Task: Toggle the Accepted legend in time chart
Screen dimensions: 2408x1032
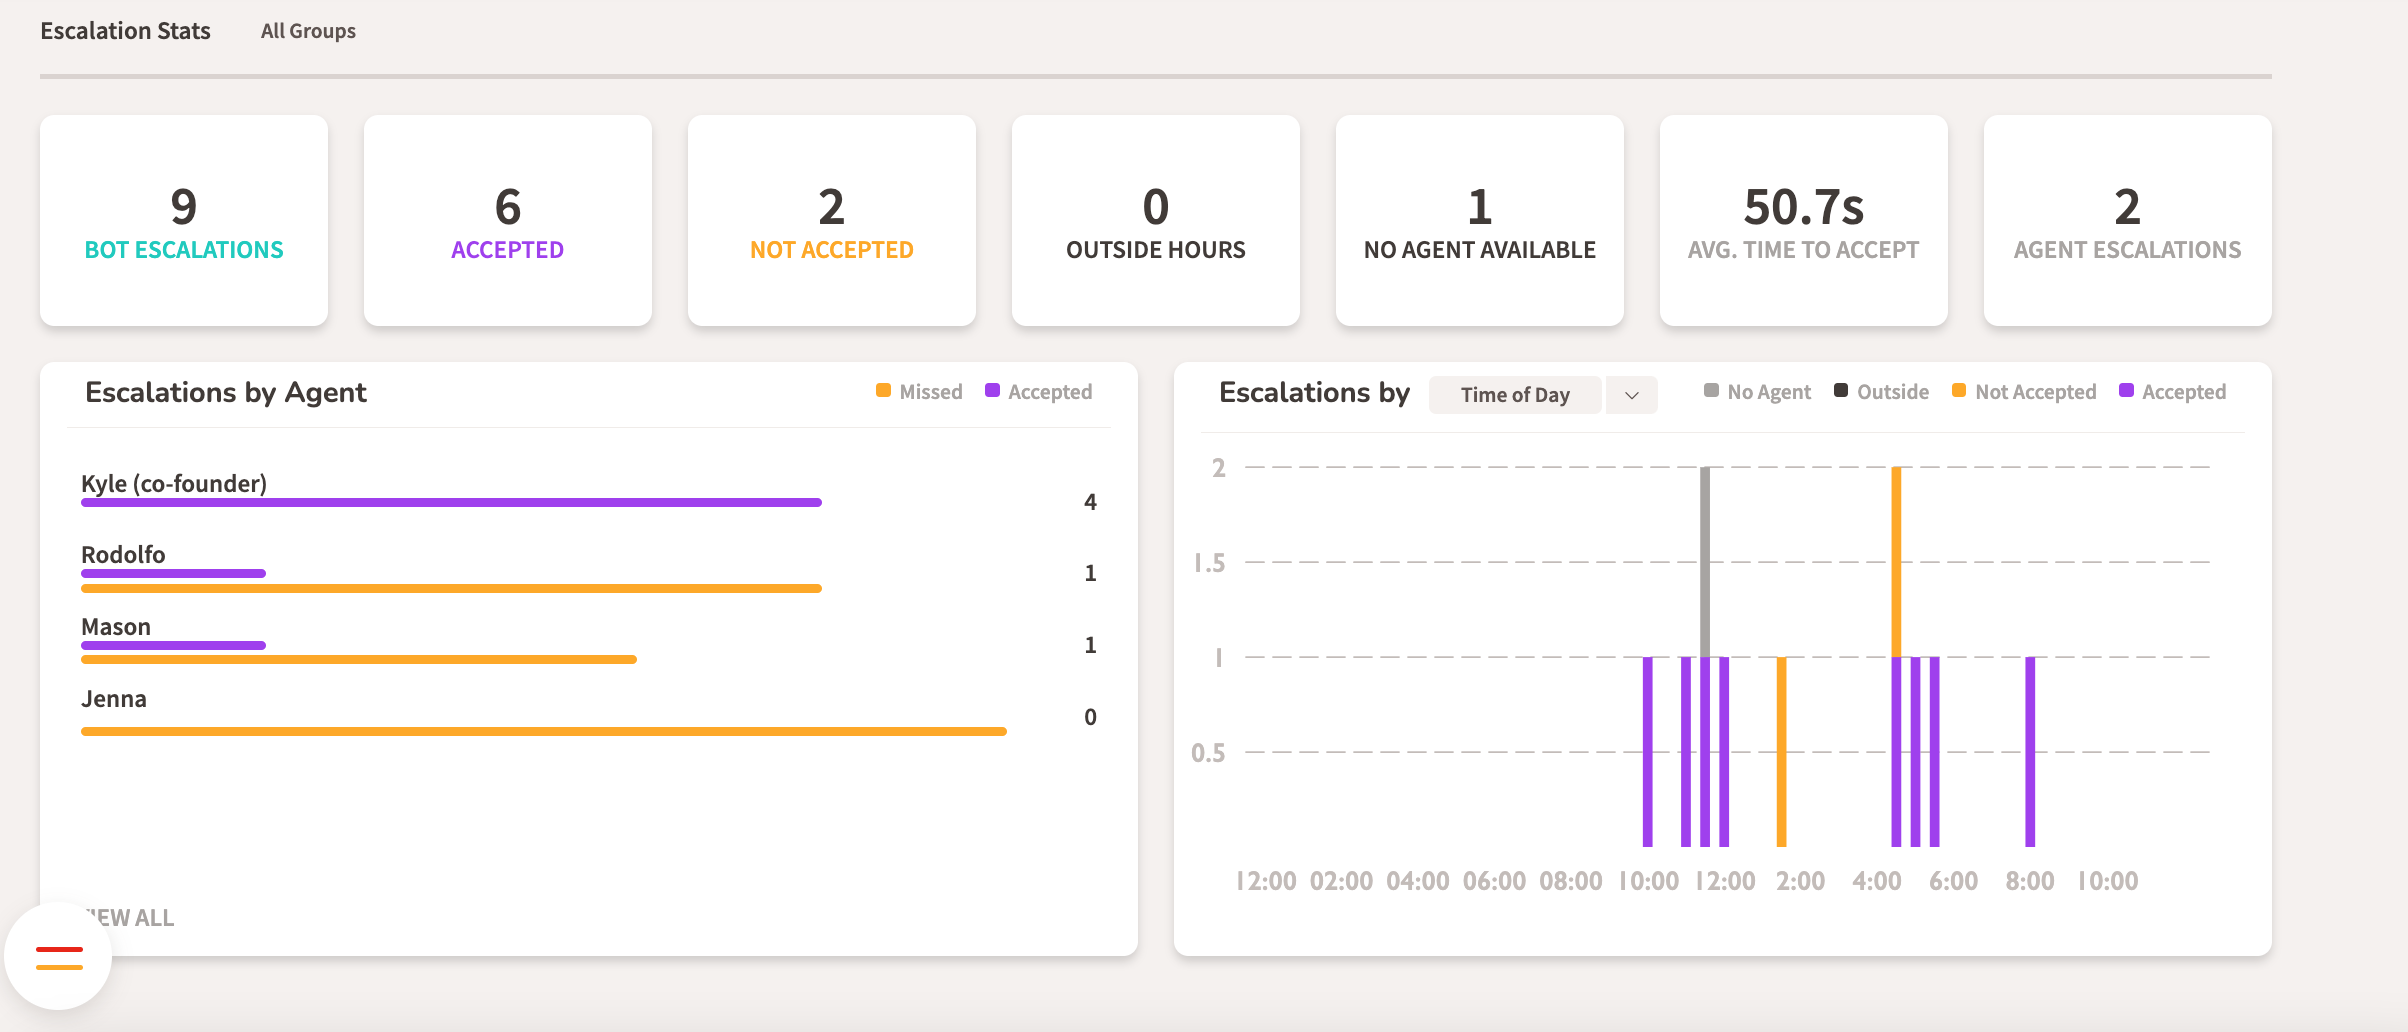Action: pyautogui.click(x=2172, y=392)
